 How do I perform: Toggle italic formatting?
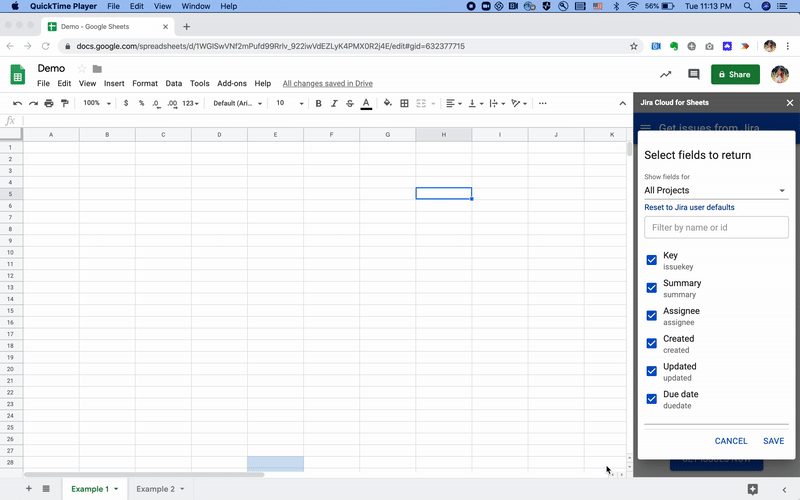pyautogui.click(x=334, y=104)
